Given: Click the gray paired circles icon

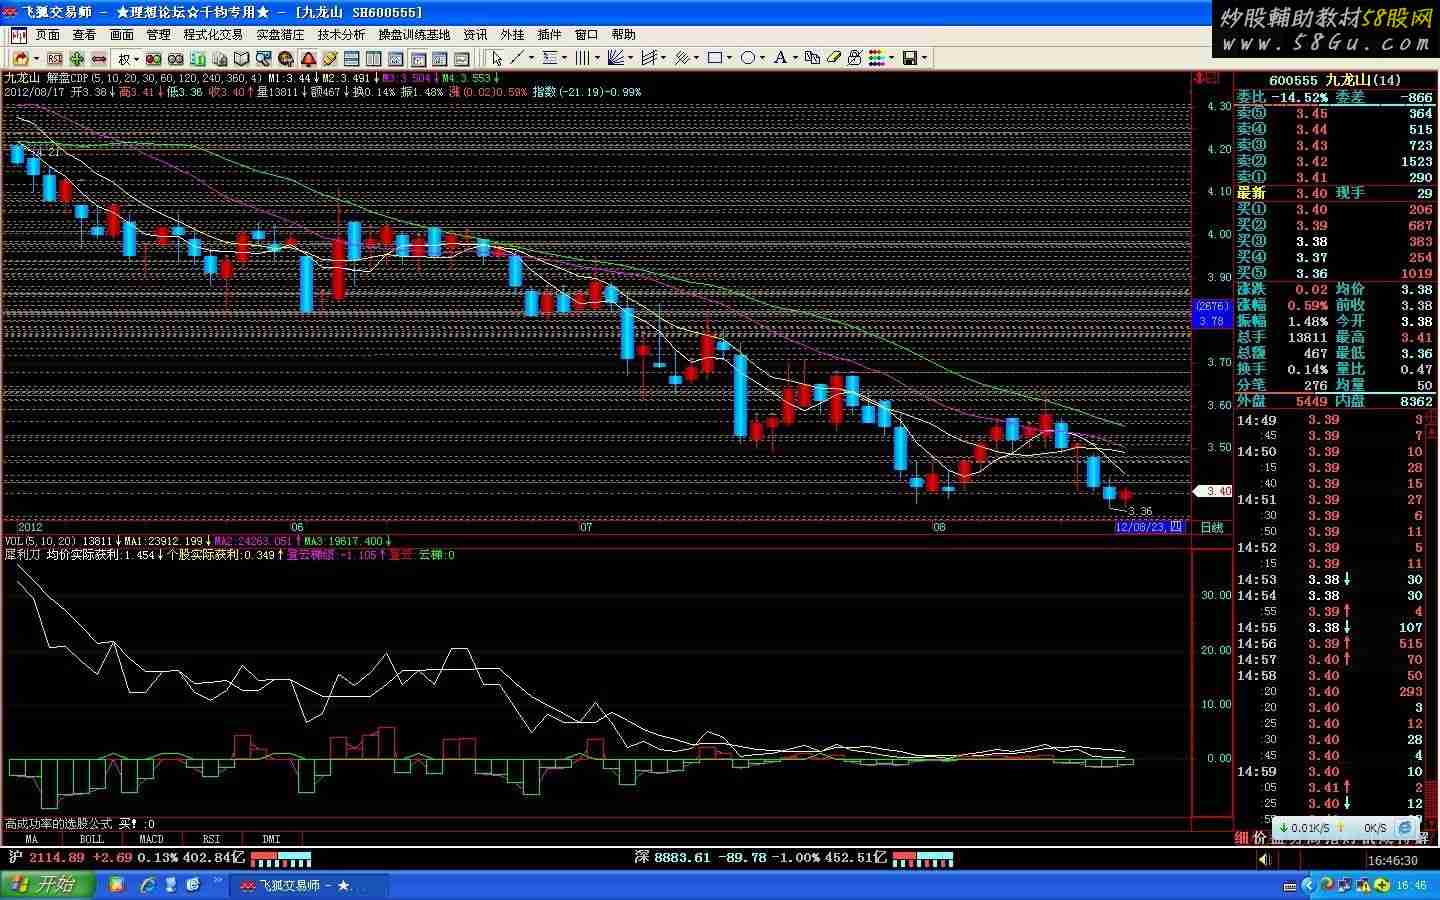Looking at the screenshot, I should (175, 58).
